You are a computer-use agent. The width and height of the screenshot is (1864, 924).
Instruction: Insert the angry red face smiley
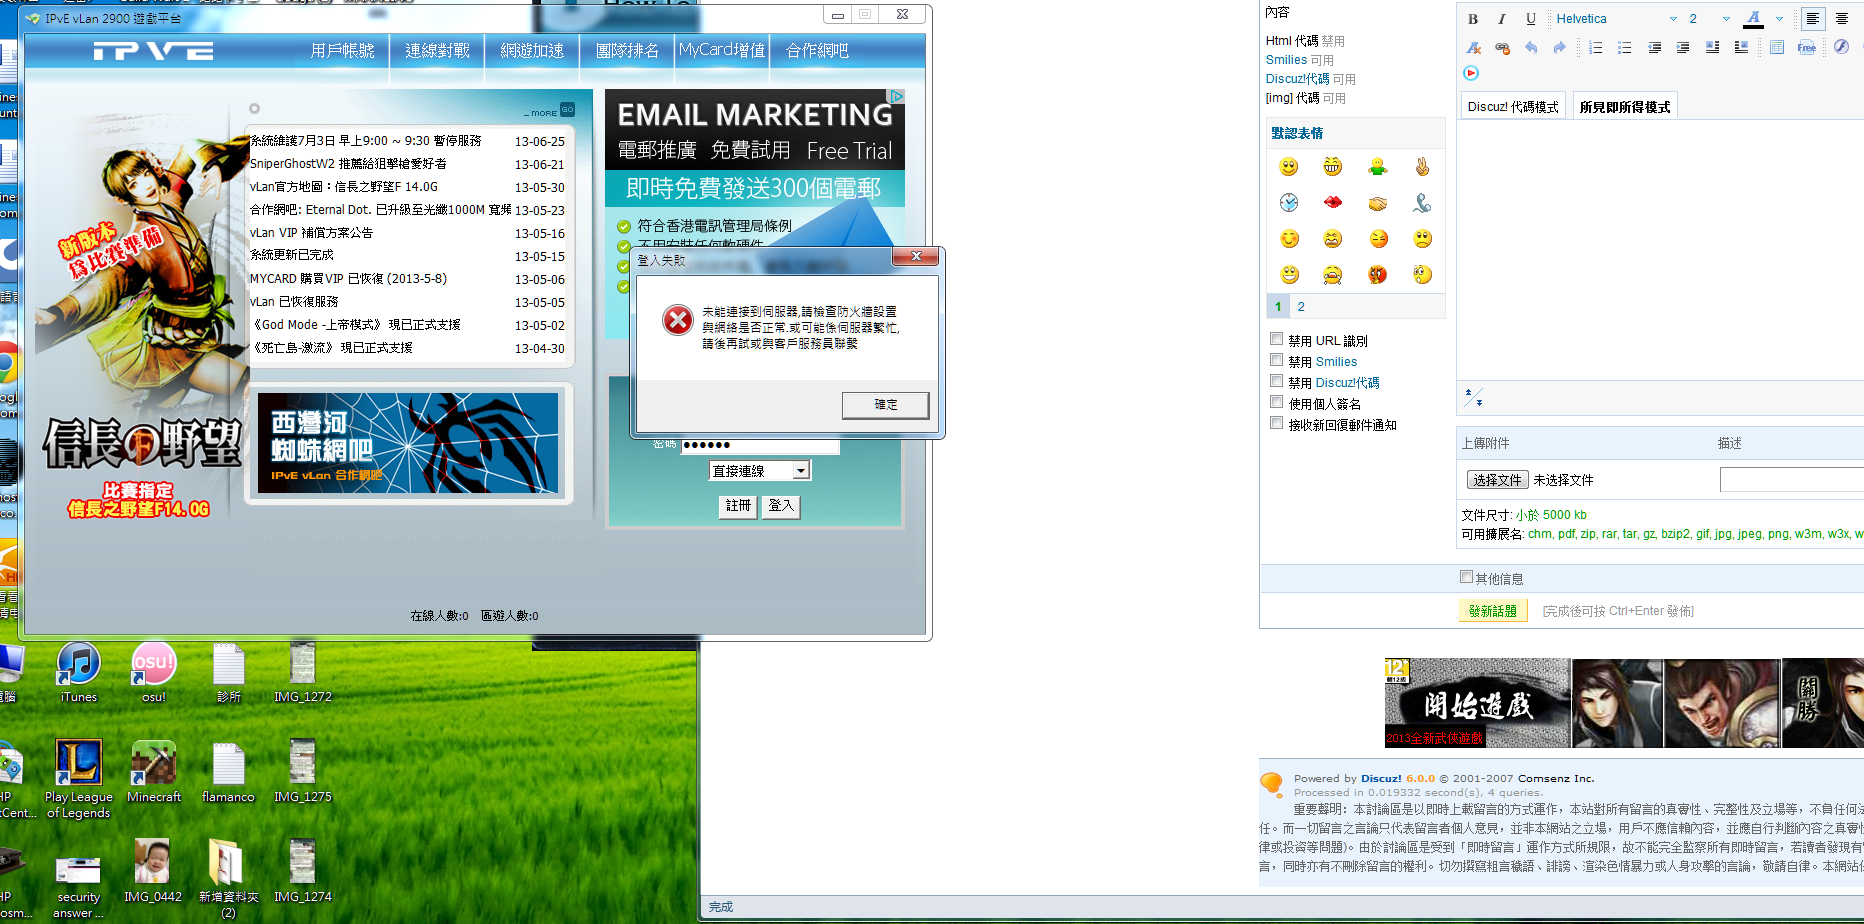click(x=1378, y=275)
